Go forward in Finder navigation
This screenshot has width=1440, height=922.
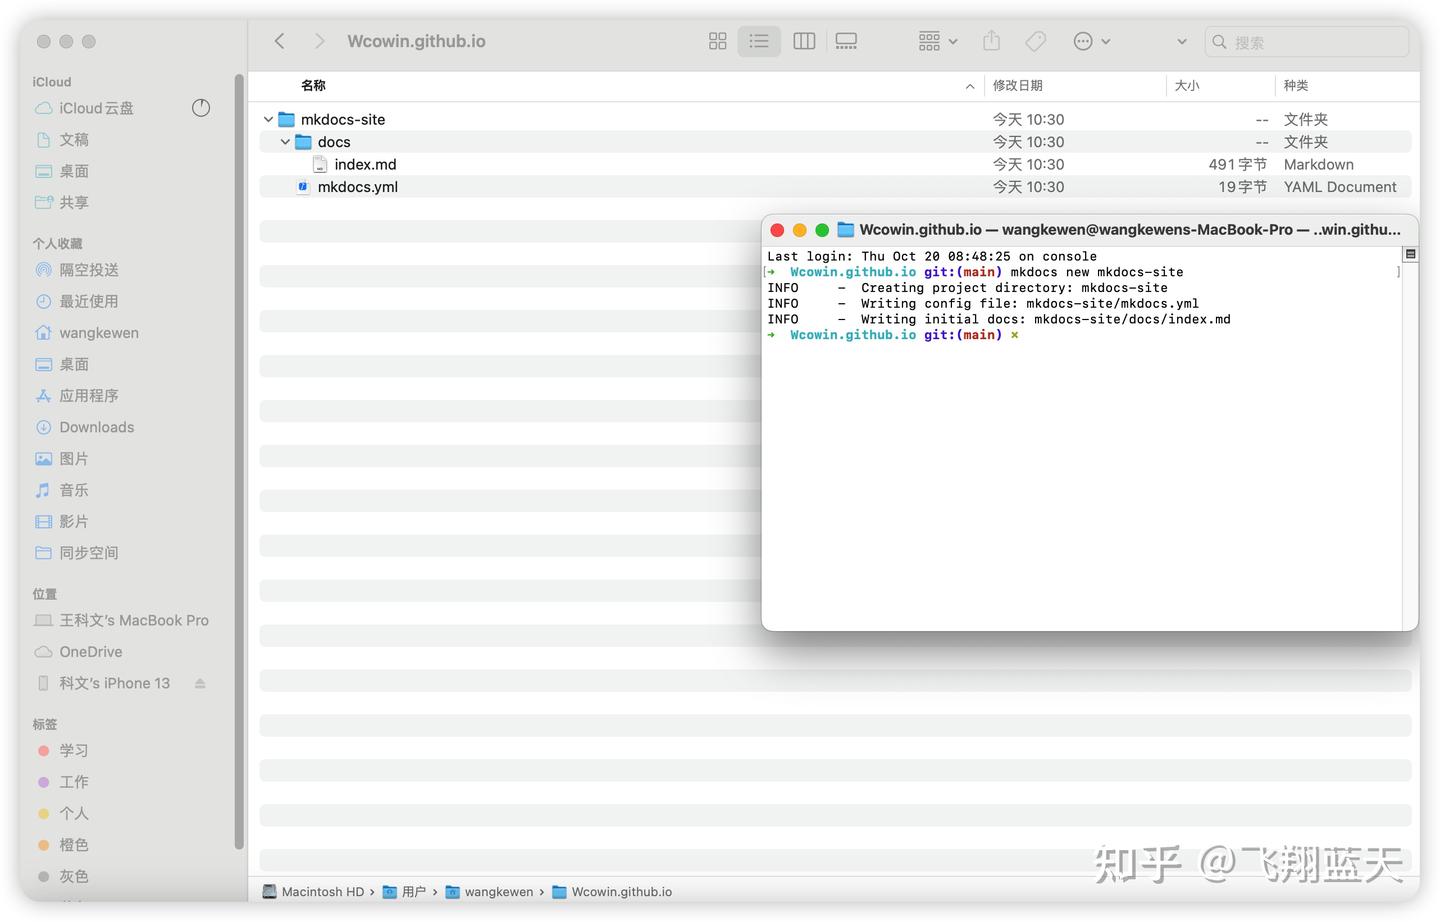click(319, 41)
